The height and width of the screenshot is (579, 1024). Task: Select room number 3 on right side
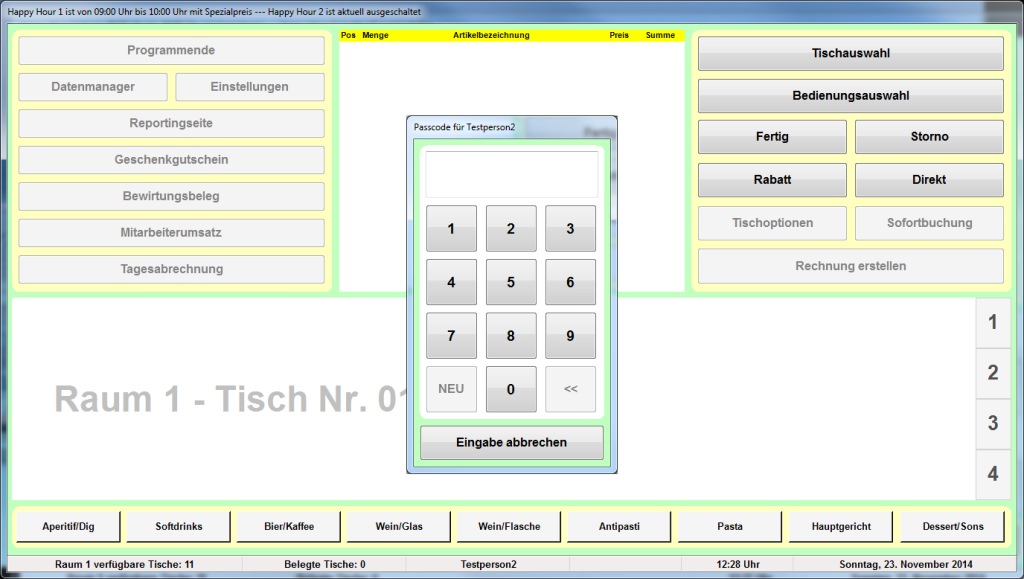click(992, 423)
